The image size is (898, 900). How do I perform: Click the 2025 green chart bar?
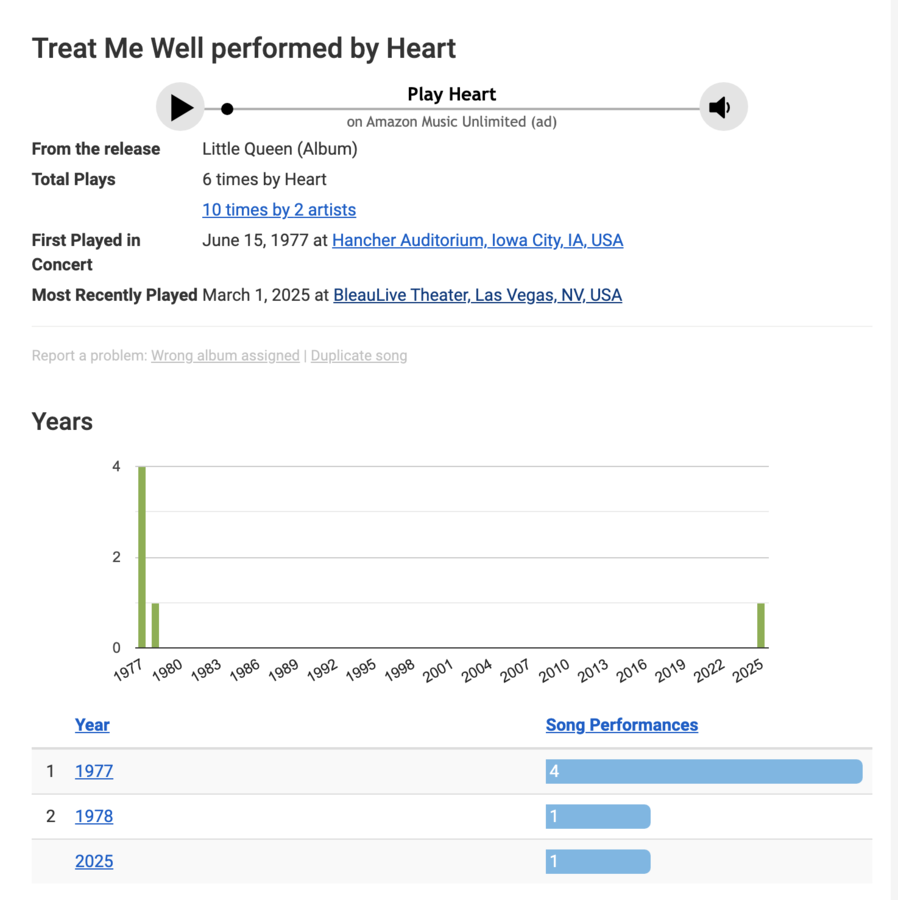tap(761, 625)
